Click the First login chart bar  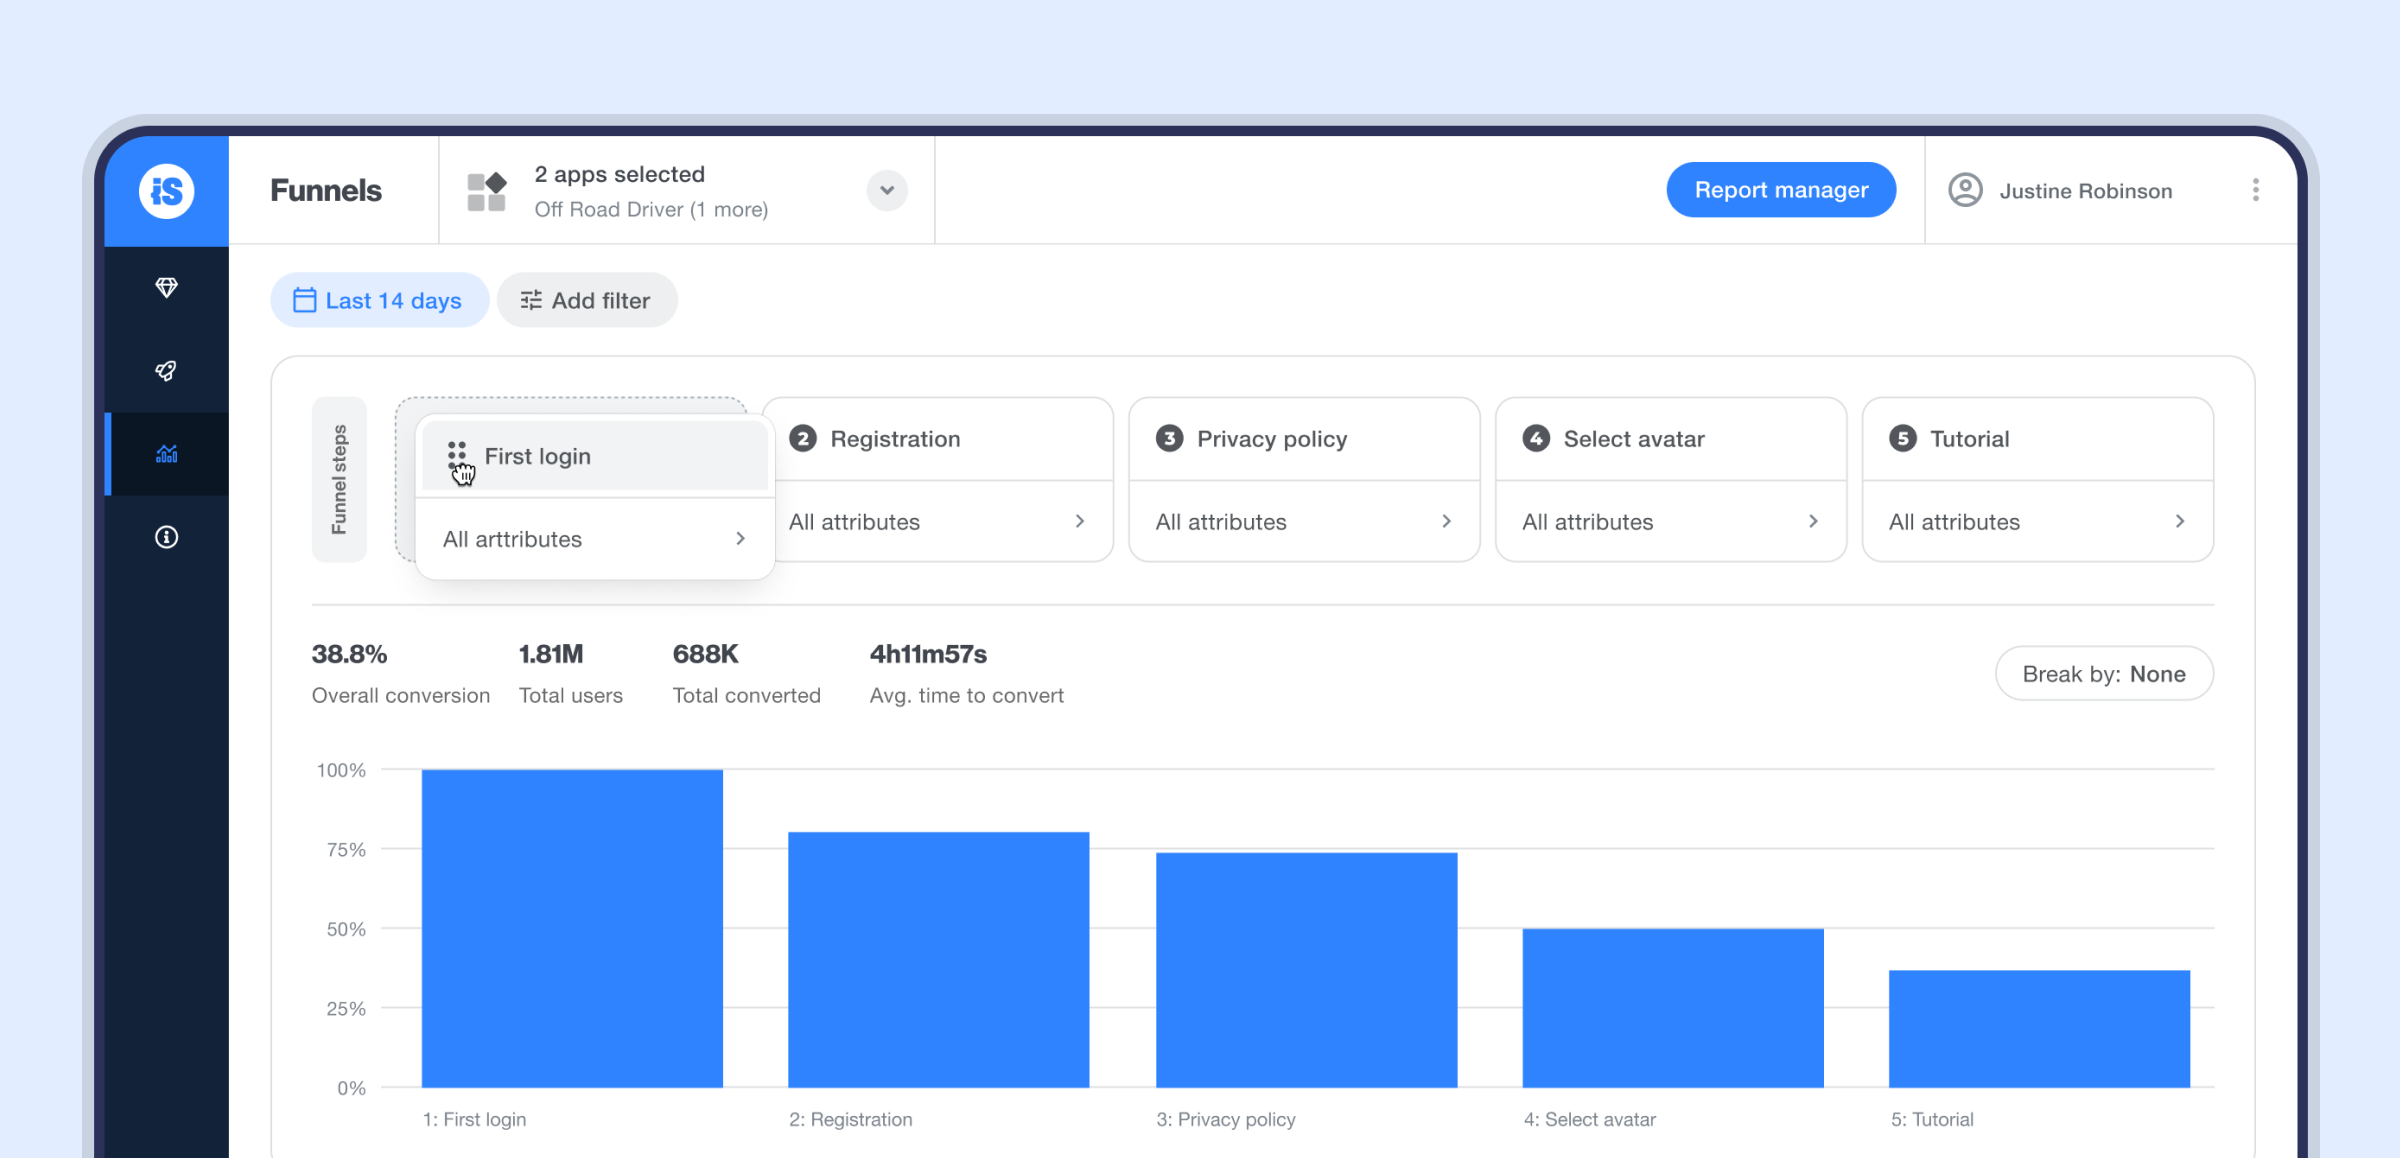(572, 928)
